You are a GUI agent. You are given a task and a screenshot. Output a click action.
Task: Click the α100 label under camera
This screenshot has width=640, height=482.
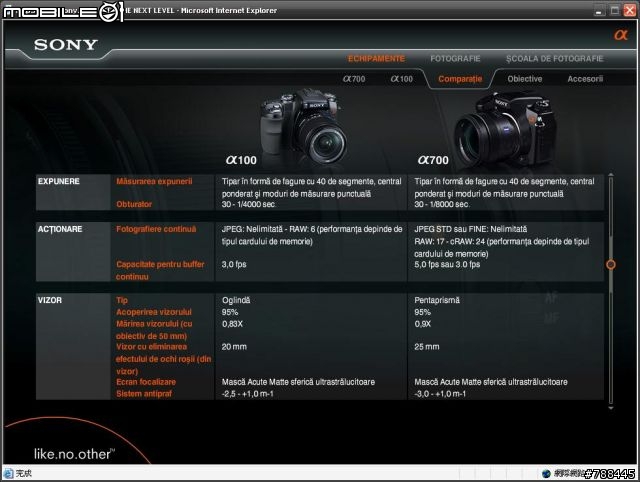(x=241, y=160)
